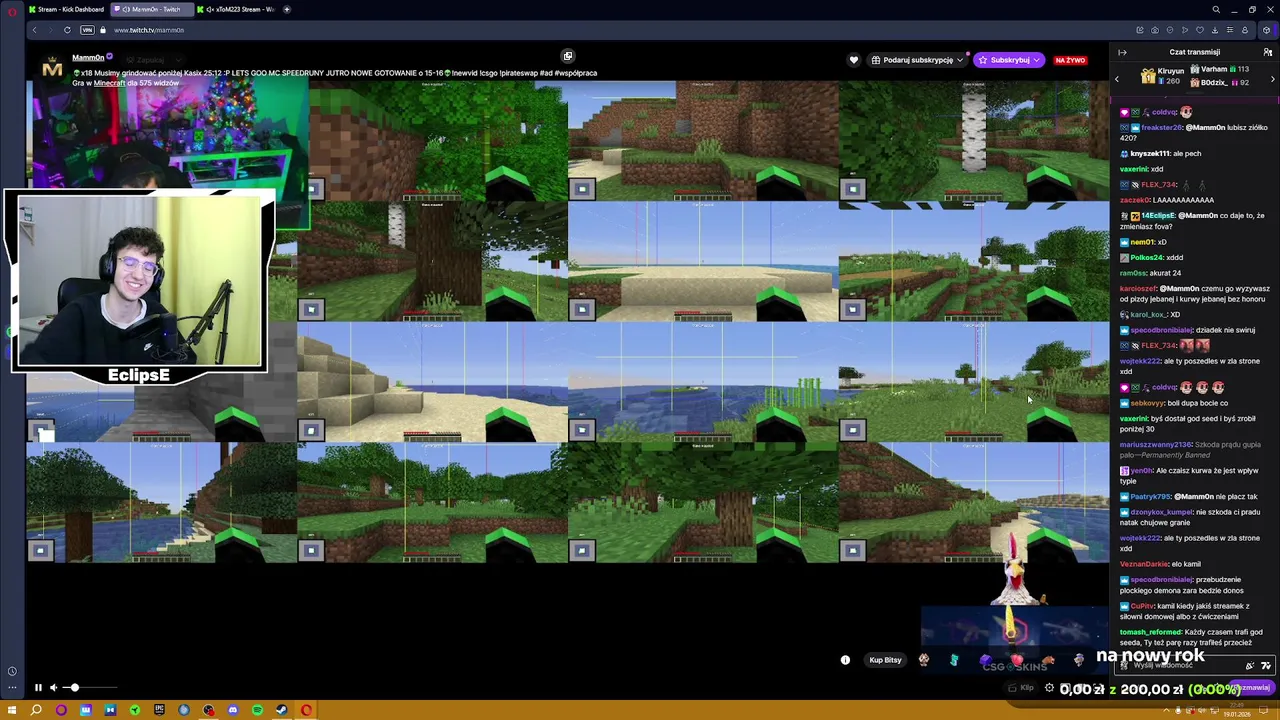Open the Epic Games taskbar icon
This screenshot has height=720, width=1280.
[159, 710]
